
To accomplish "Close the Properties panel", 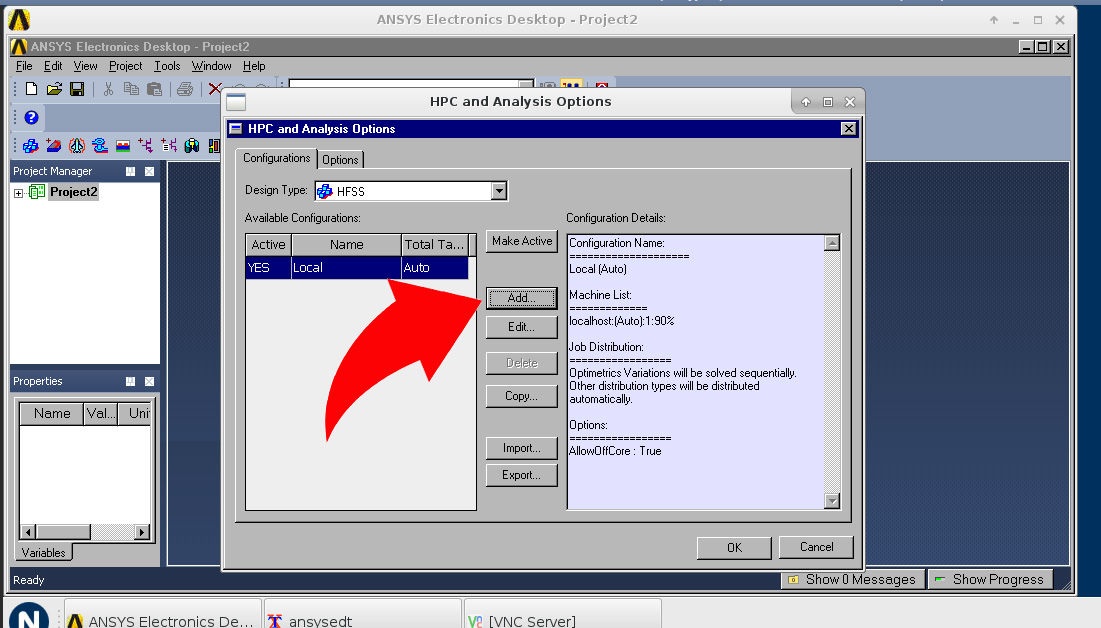I will point(150,381).
